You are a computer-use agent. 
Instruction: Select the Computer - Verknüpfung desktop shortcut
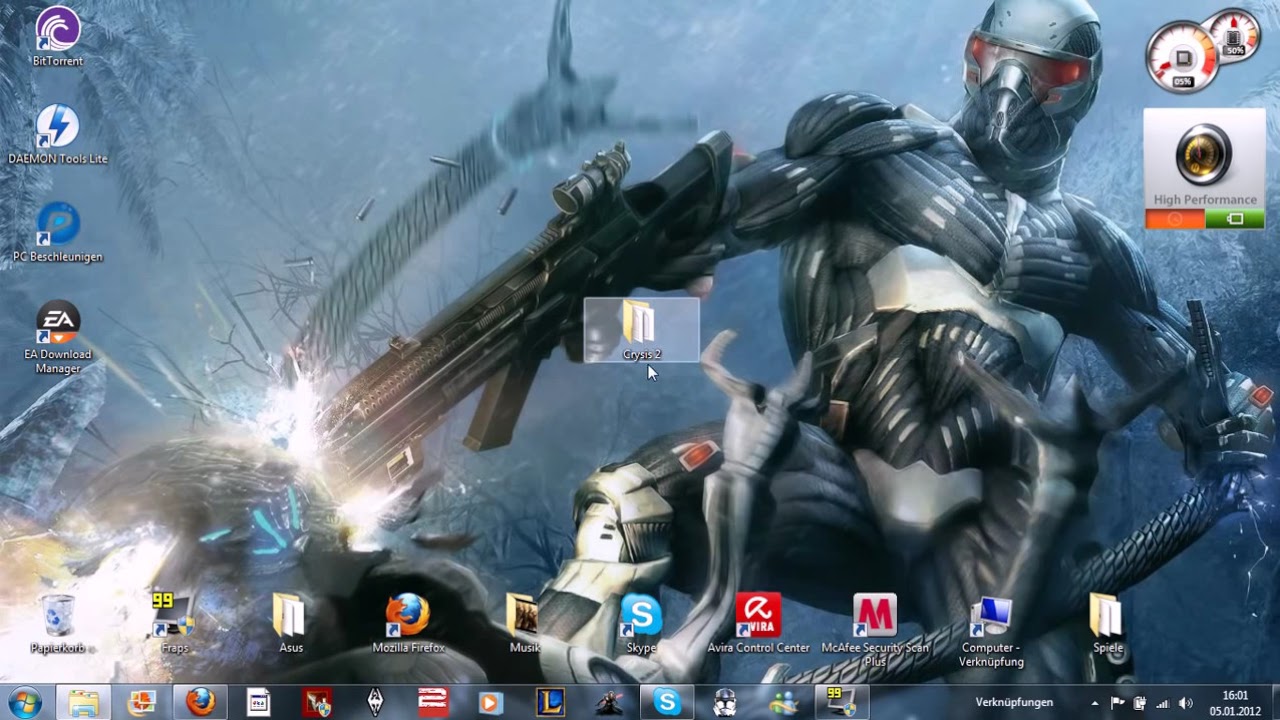click(991, 630)
